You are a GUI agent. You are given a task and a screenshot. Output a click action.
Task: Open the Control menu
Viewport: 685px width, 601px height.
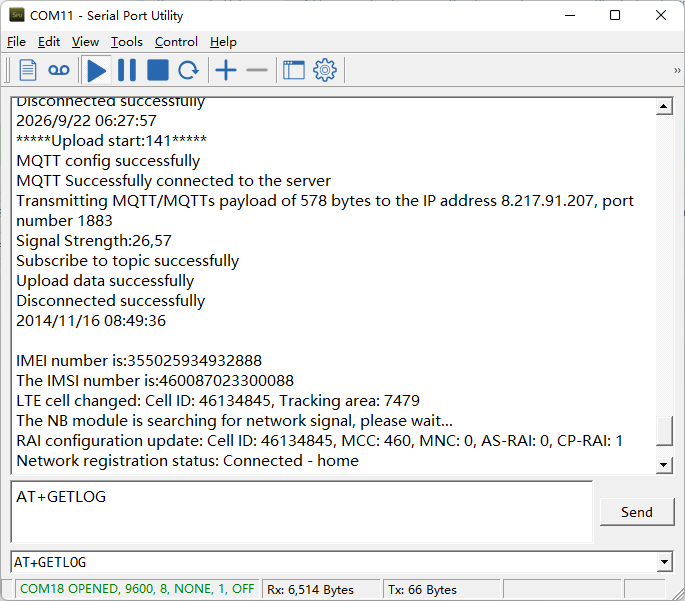coord(176,42)
